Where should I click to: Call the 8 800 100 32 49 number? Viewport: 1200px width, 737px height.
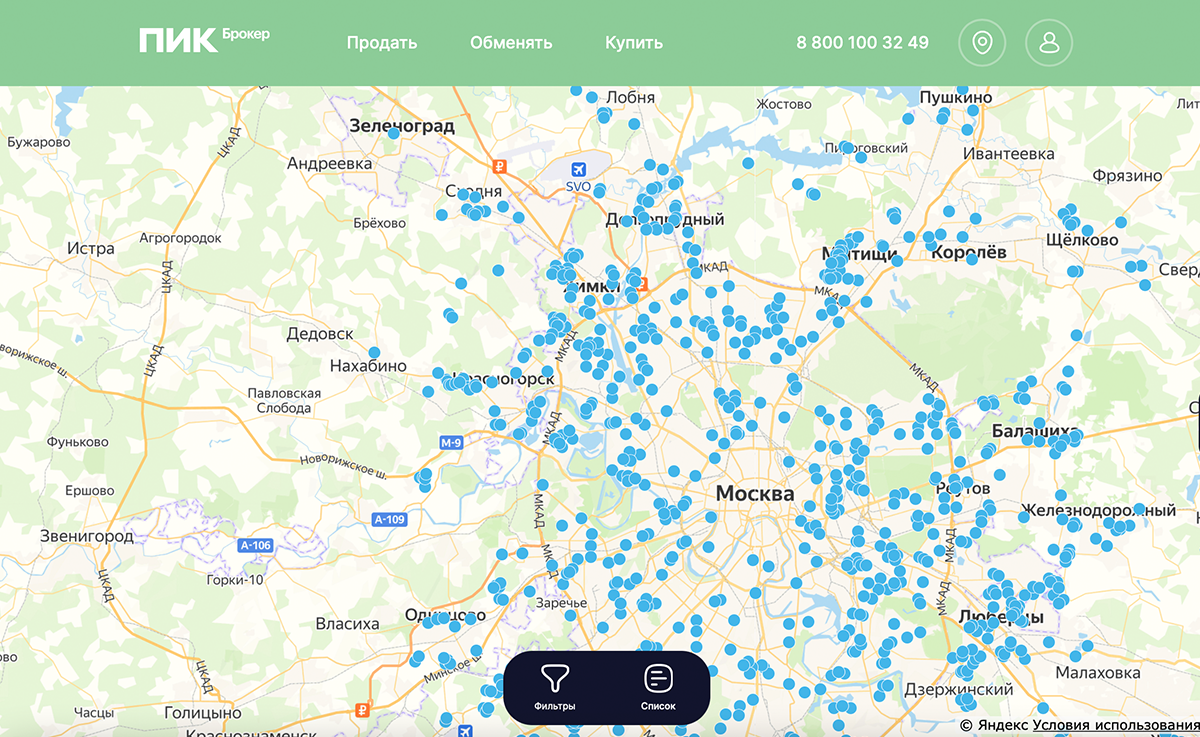[x=862, y=43]
